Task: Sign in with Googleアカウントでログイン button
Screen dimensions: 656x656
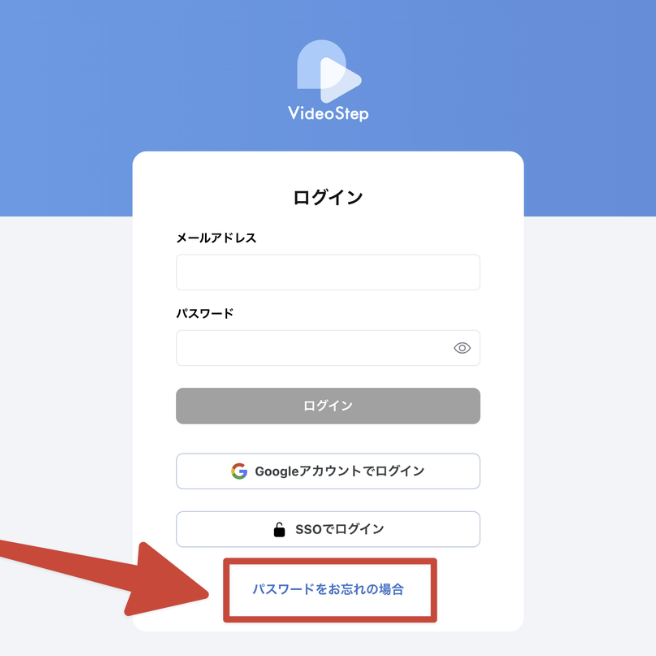Action: (x=328, y=471)
